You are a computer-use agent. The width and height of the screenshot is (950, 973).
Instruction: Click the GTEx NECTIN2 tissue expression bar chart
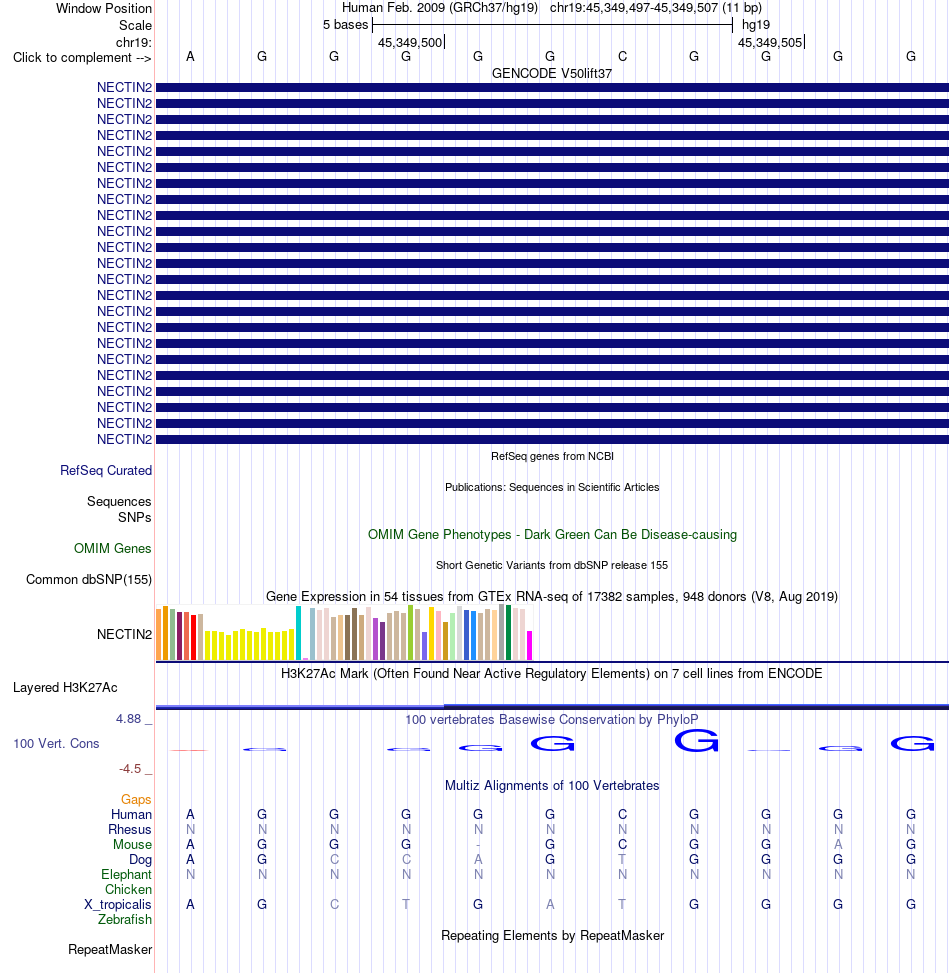pyautogui.click(x=344, y=632)
